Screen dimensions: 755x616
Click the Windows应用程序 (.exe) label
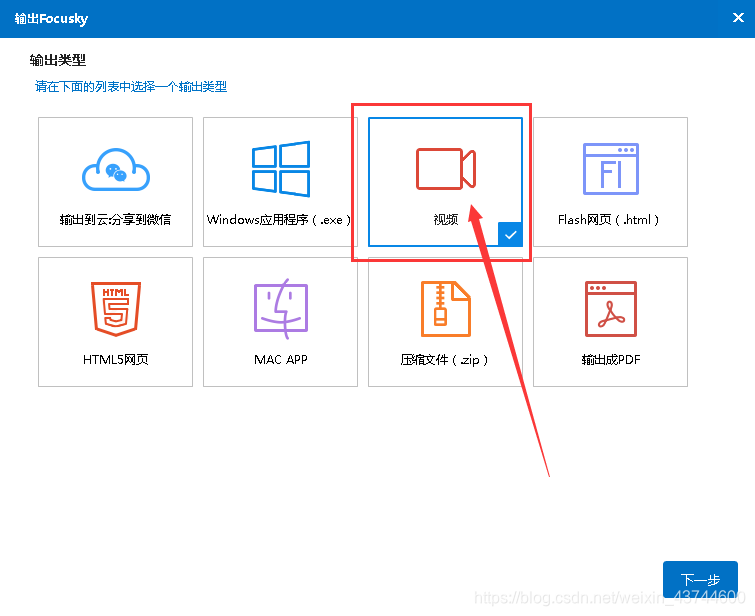(x=279, y=220)
